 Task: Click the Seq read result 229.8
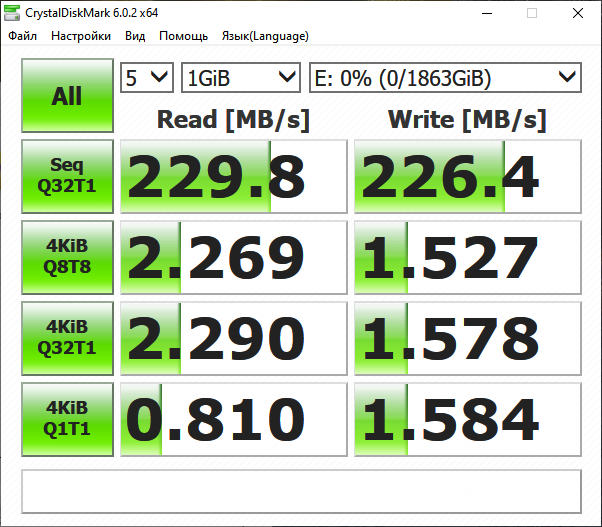[x=233, y=177]
